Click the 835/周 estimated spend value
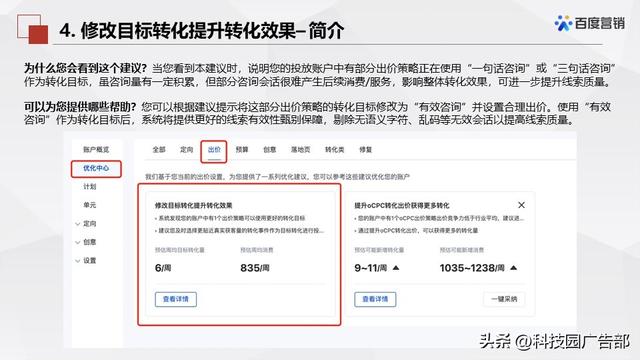The width and height of the screenshot is (640, 360). pyautogui.click(x=255, y=268)
